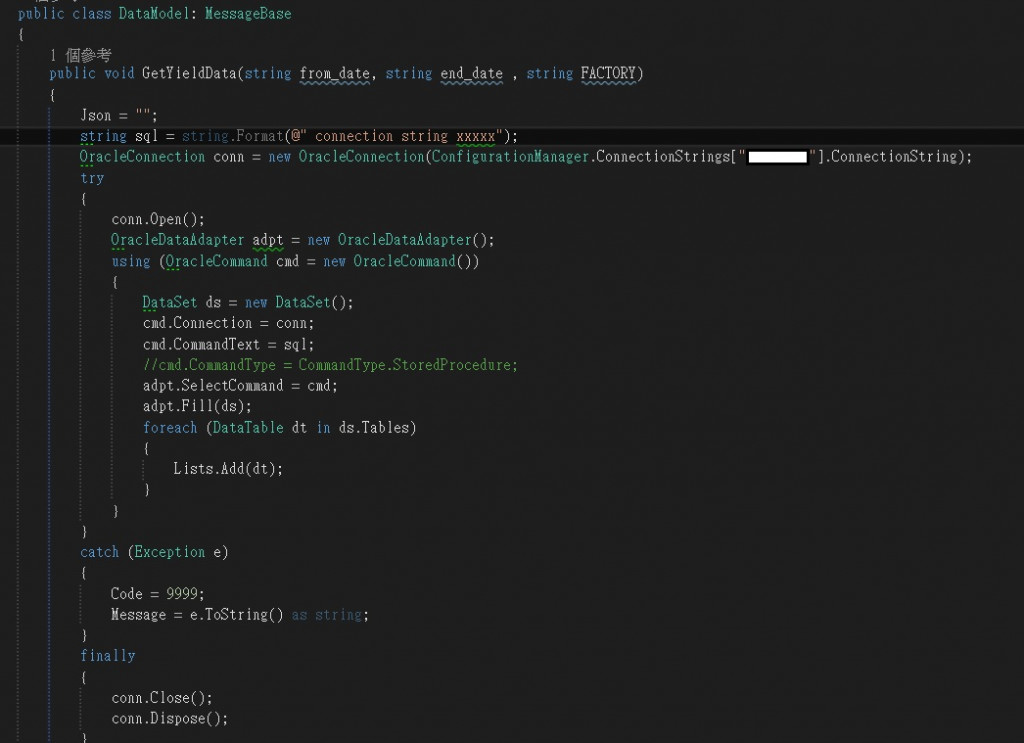Click the 'adpt.SelectCommand = cmd;' line
This screenshot has width=1024, height=743.
tap(240, 386)
